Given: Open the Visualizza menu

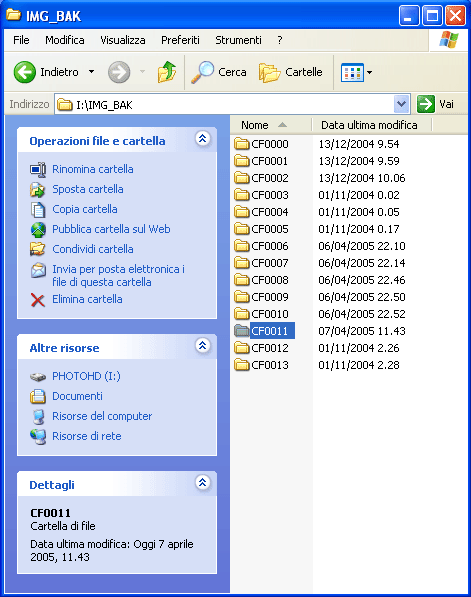Looking at the screenshot, I should click(123, 40).
